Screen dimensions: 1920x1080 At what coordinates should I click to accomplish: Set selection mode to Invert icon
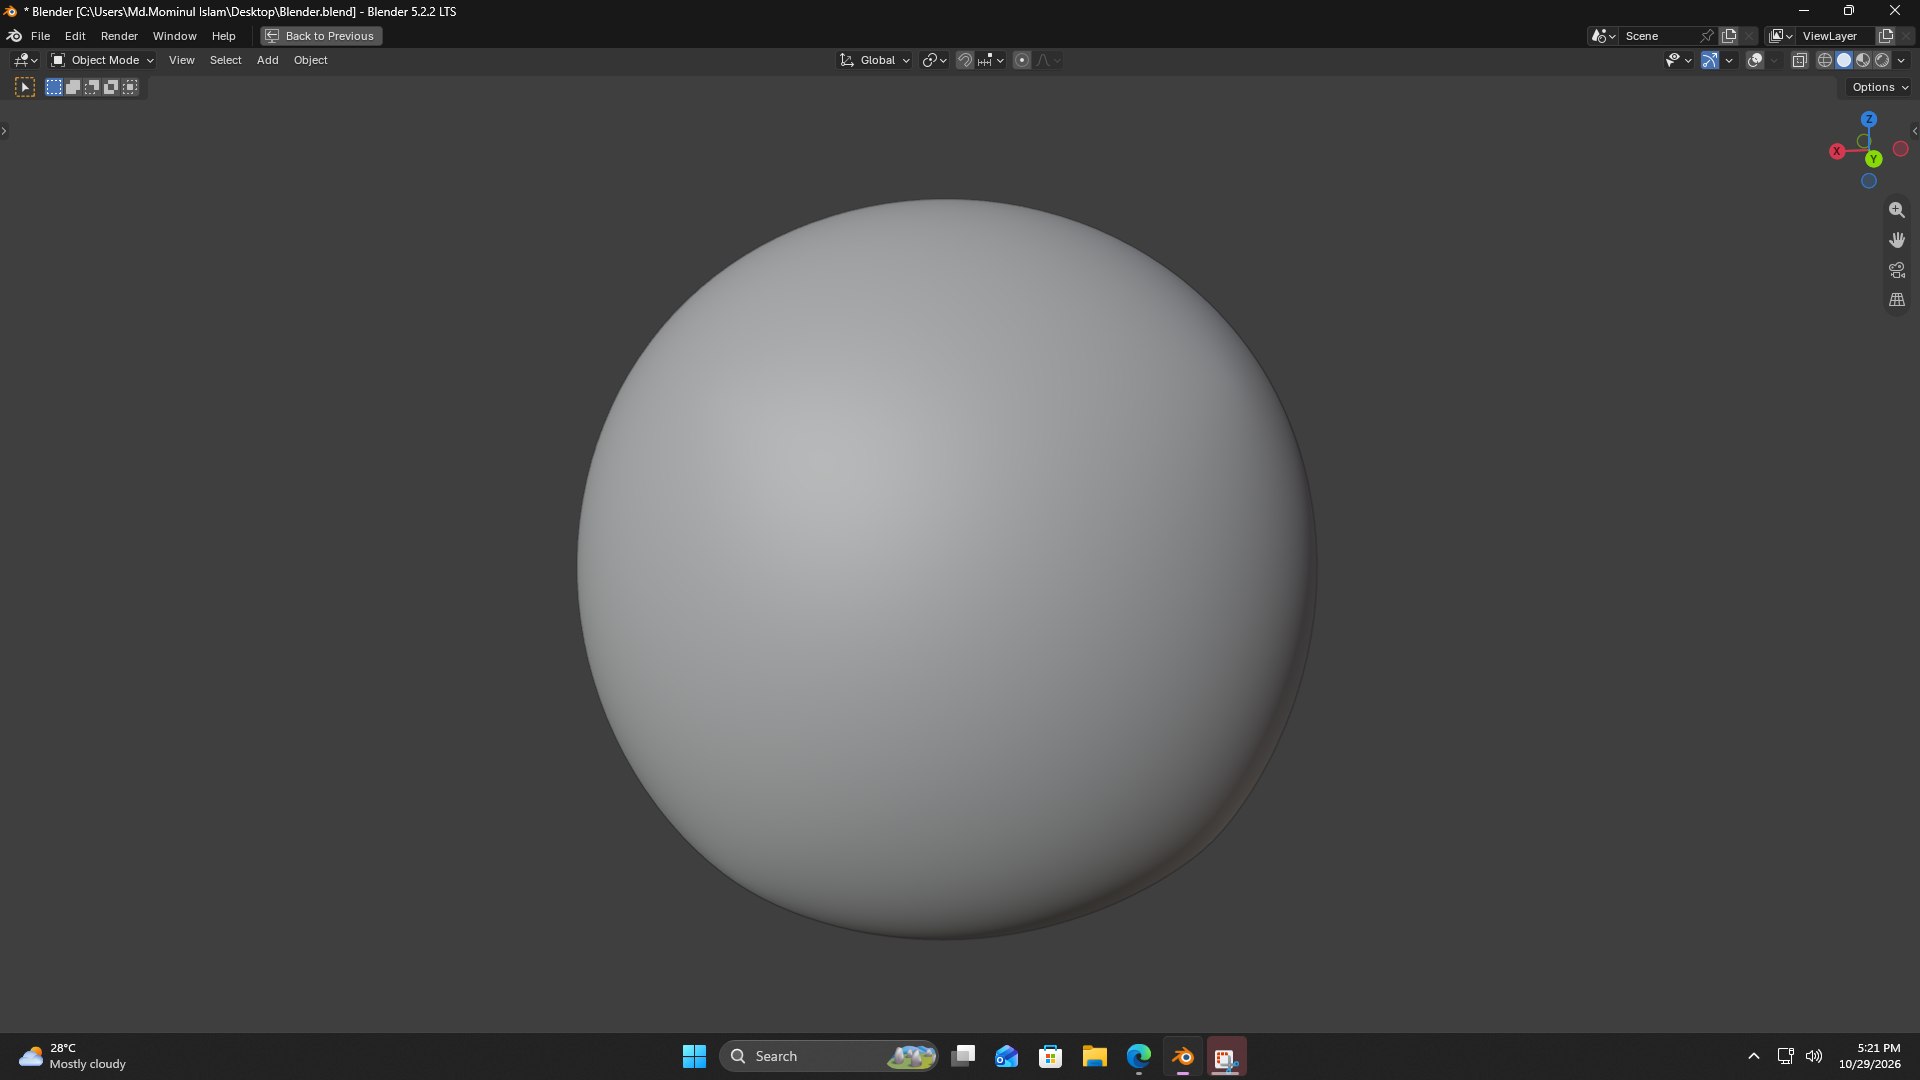pyautogui.click(x=111, y=88)
